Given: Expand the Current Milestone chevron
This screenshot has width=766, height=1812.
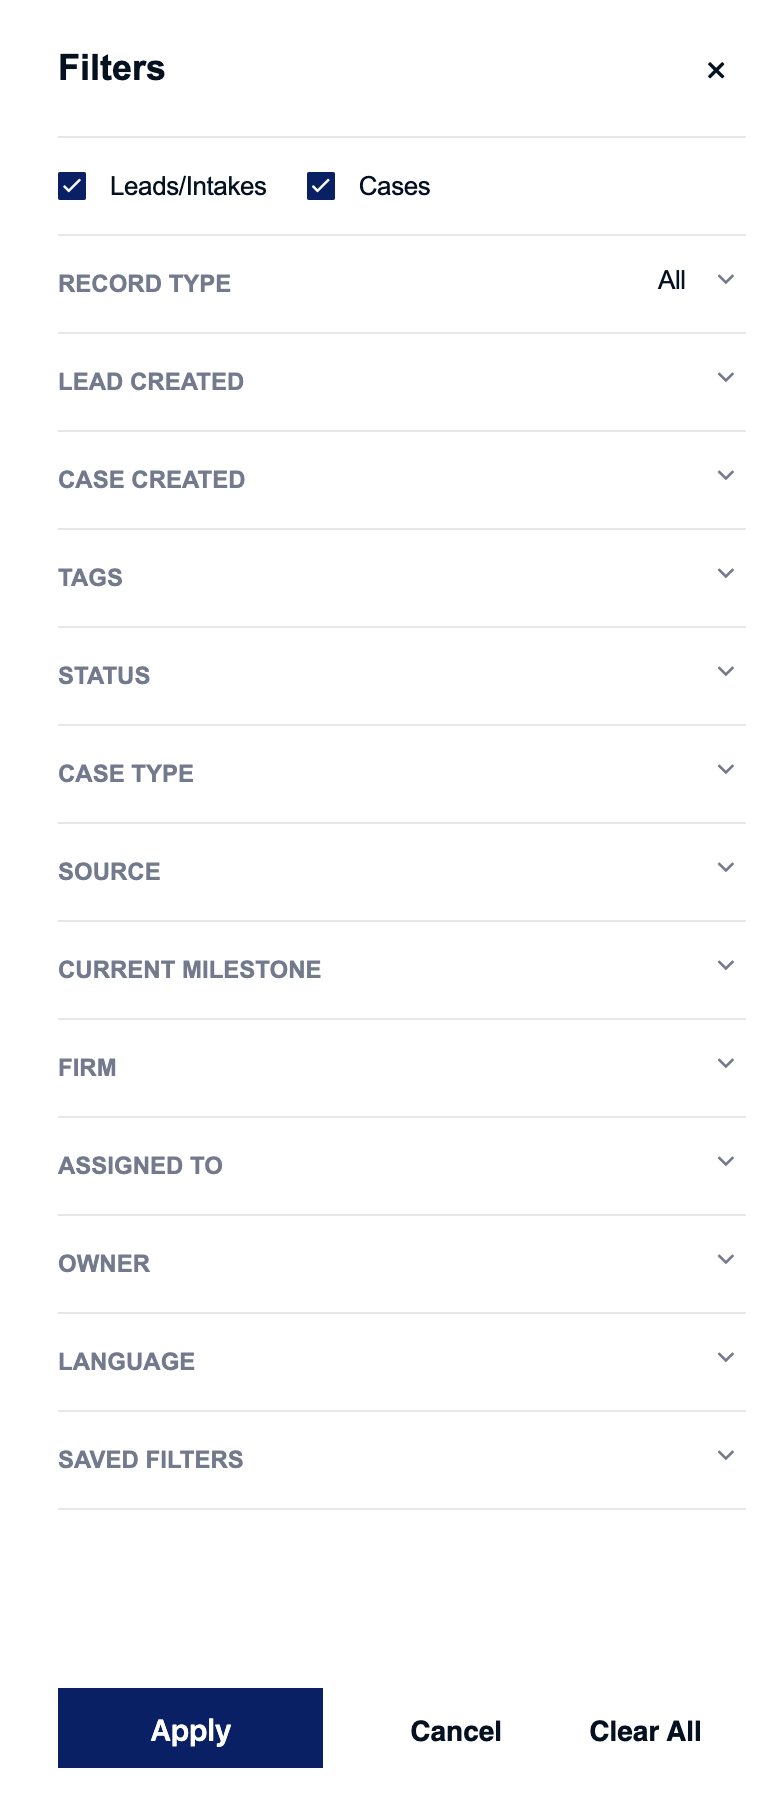Looking at the screenshot, I should [x=726, y=965].
